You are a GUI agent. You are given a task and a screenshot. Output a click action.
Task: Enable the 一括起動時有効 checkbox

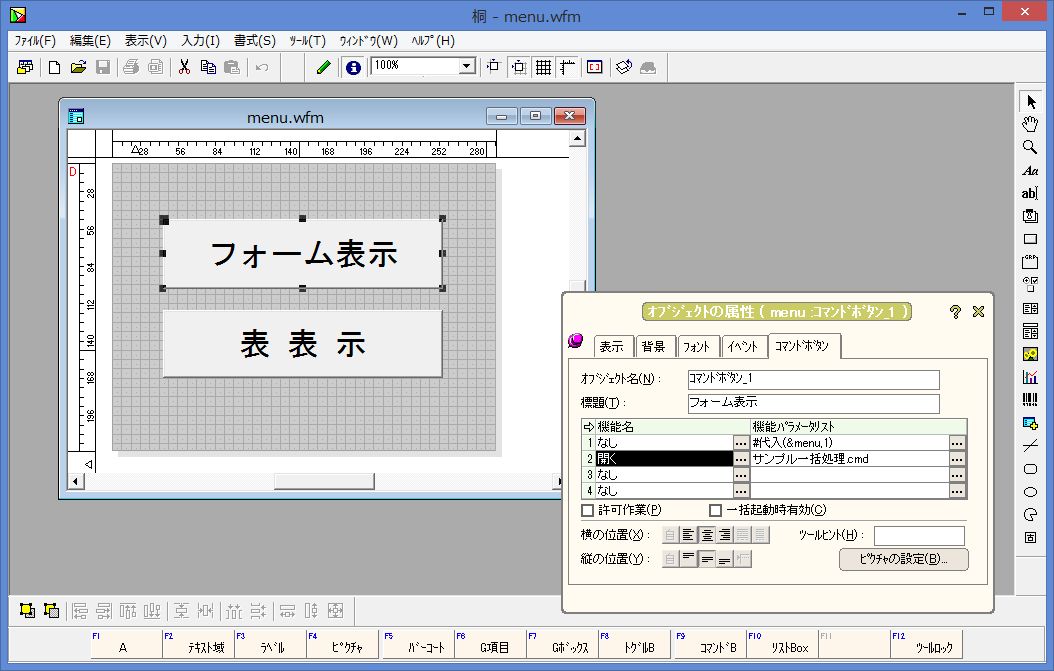716,511
